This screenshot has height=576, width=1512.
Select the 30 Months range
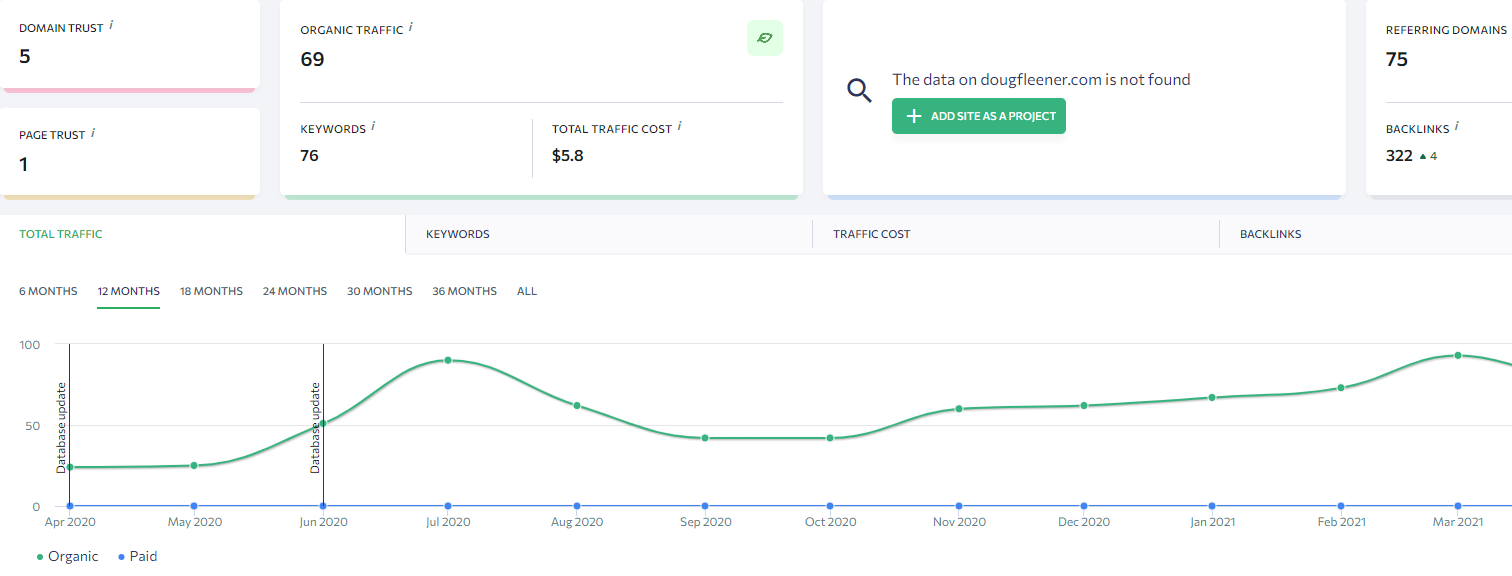(379, 291)
